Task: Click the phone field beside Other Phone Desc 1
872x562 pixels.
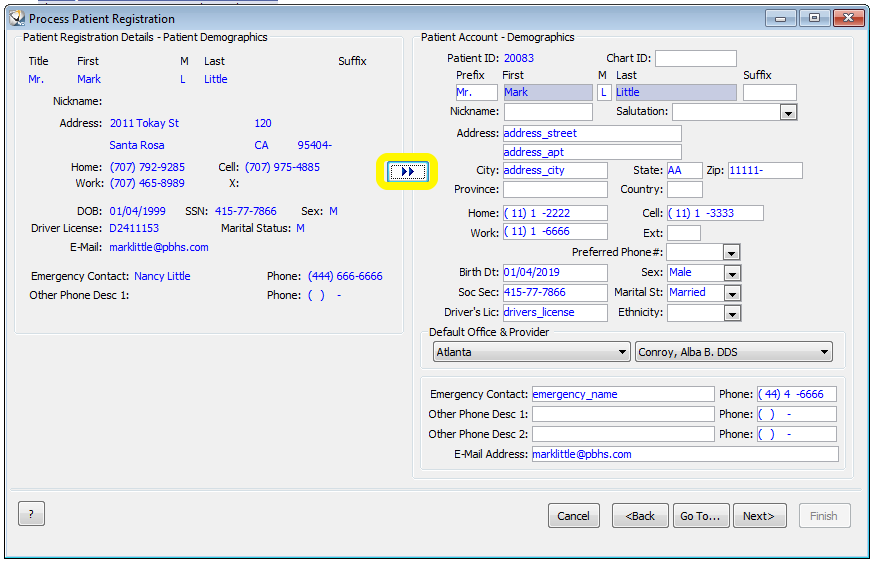Action: click(797, 414)
